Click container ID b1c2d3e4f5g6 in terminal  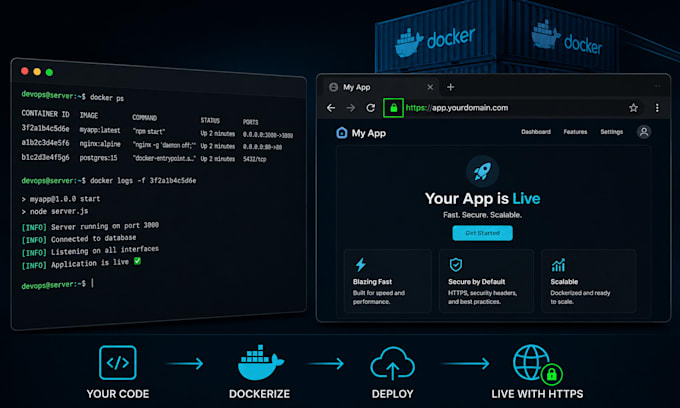[x=45, y=157]
